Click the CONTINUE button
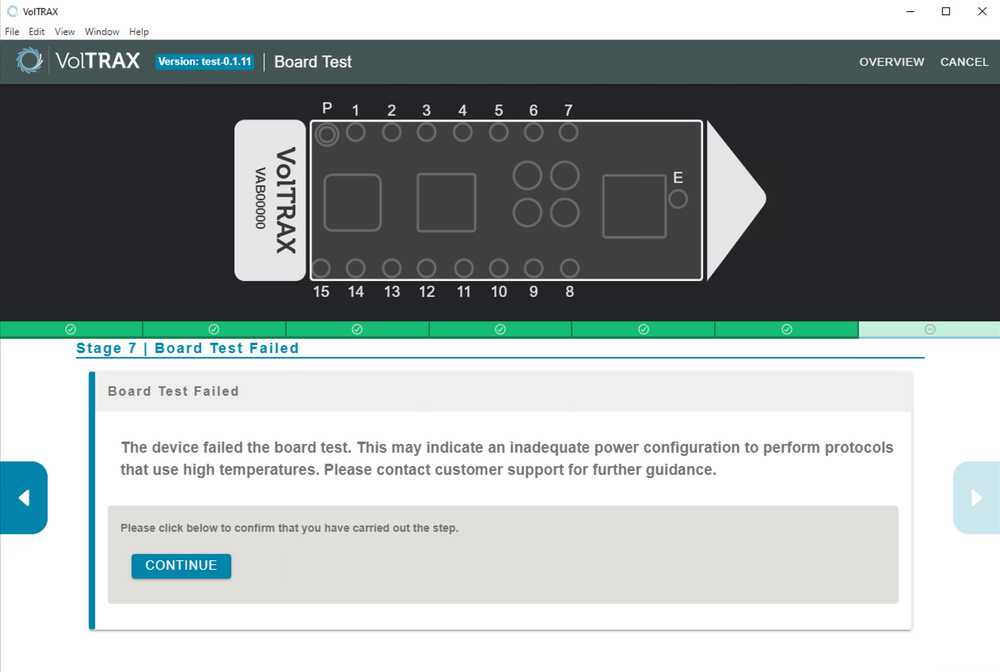 tap(181, 566)
